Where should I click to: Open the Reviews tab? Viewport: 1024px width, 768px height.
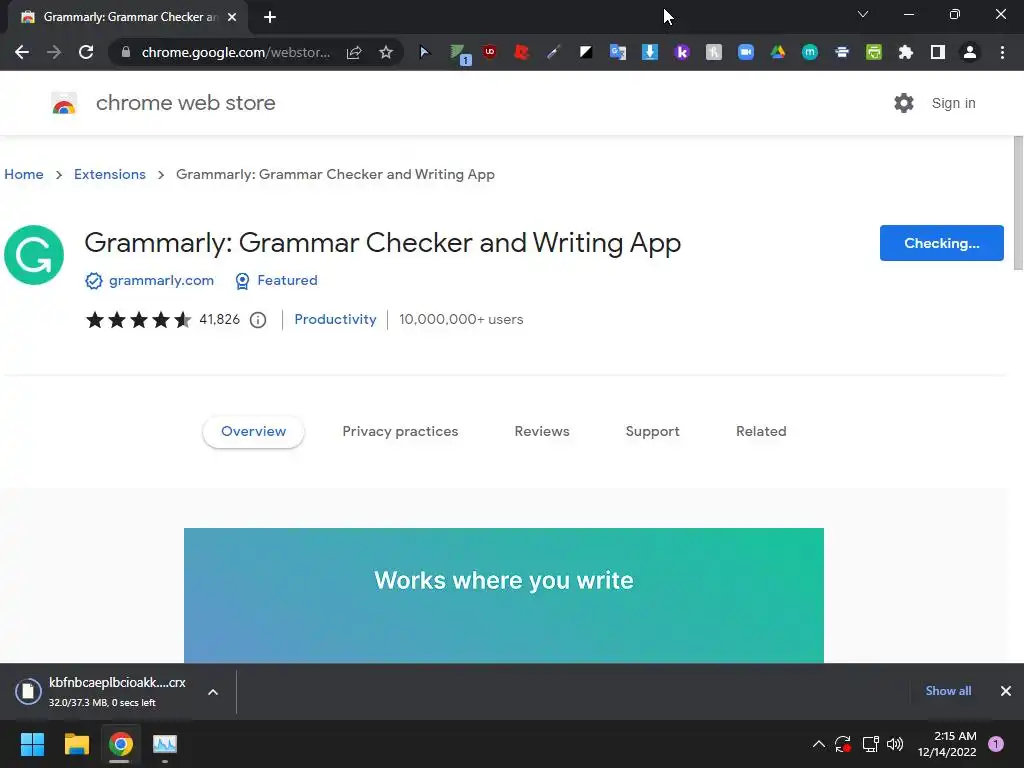[542, 432]
